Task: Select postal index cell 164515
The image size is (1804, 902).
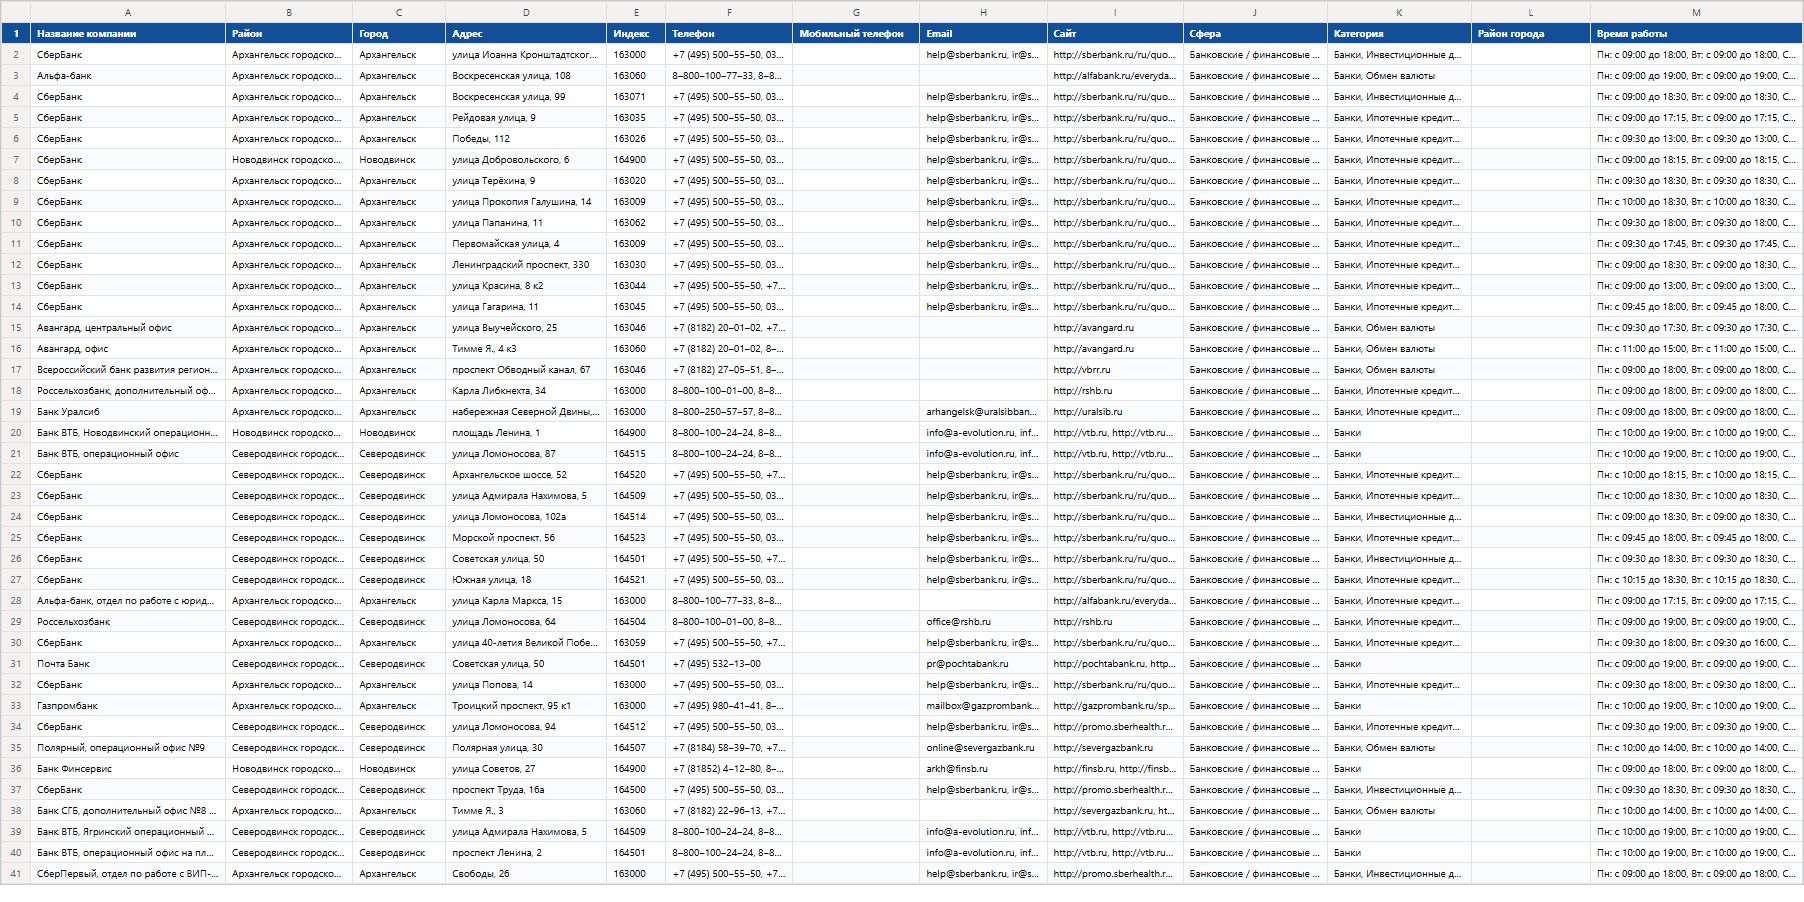Action: pos(636,454)
